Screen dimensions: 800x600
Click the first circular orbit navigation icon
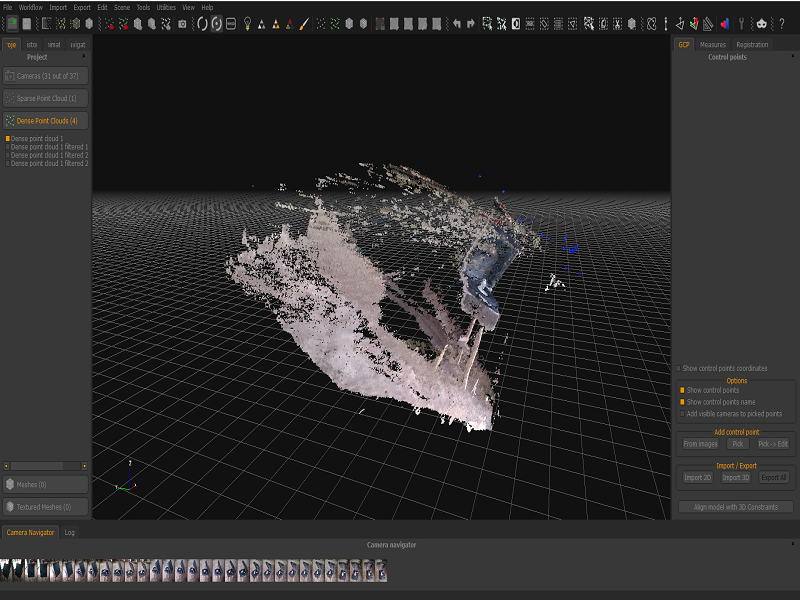pos(202,23)
